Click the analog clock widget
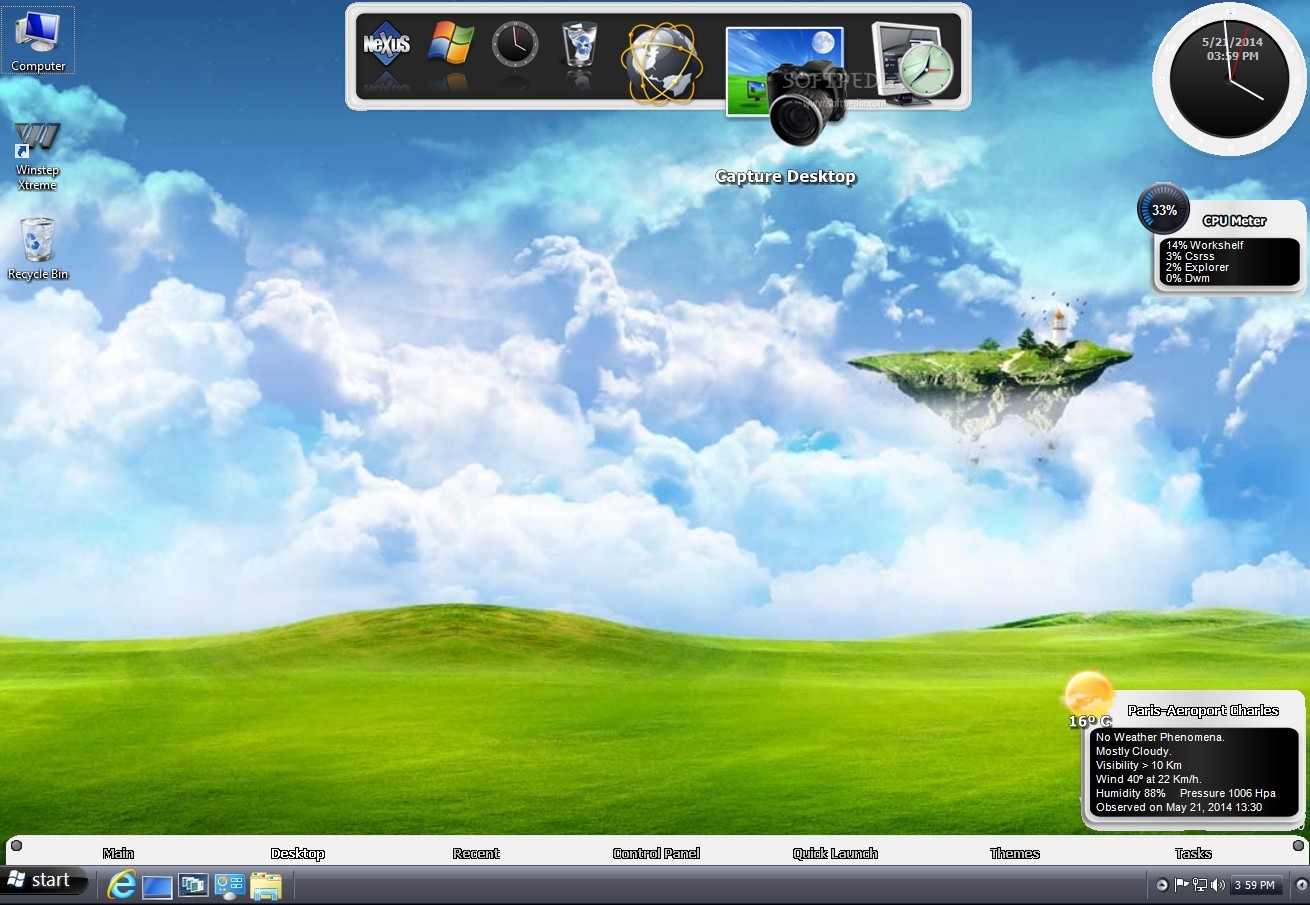The height and width of the screenshot is (905, 1310). click(x=1229, y=80)
